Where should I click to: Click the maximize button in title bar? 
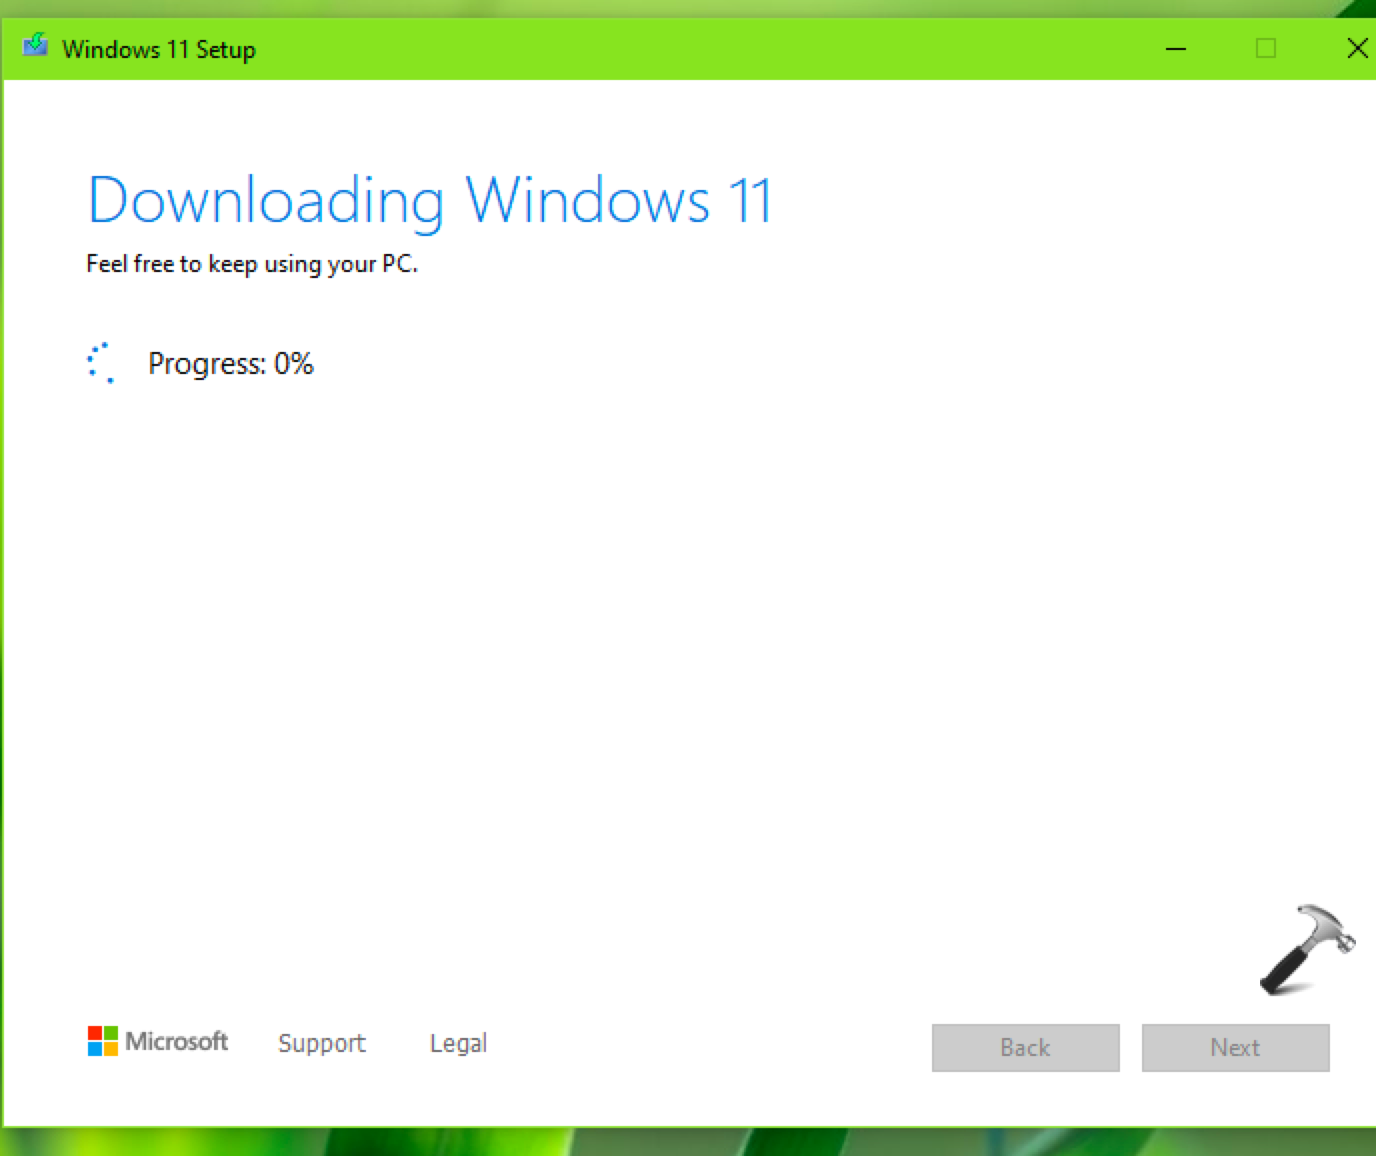click(x=1266, y=48)
